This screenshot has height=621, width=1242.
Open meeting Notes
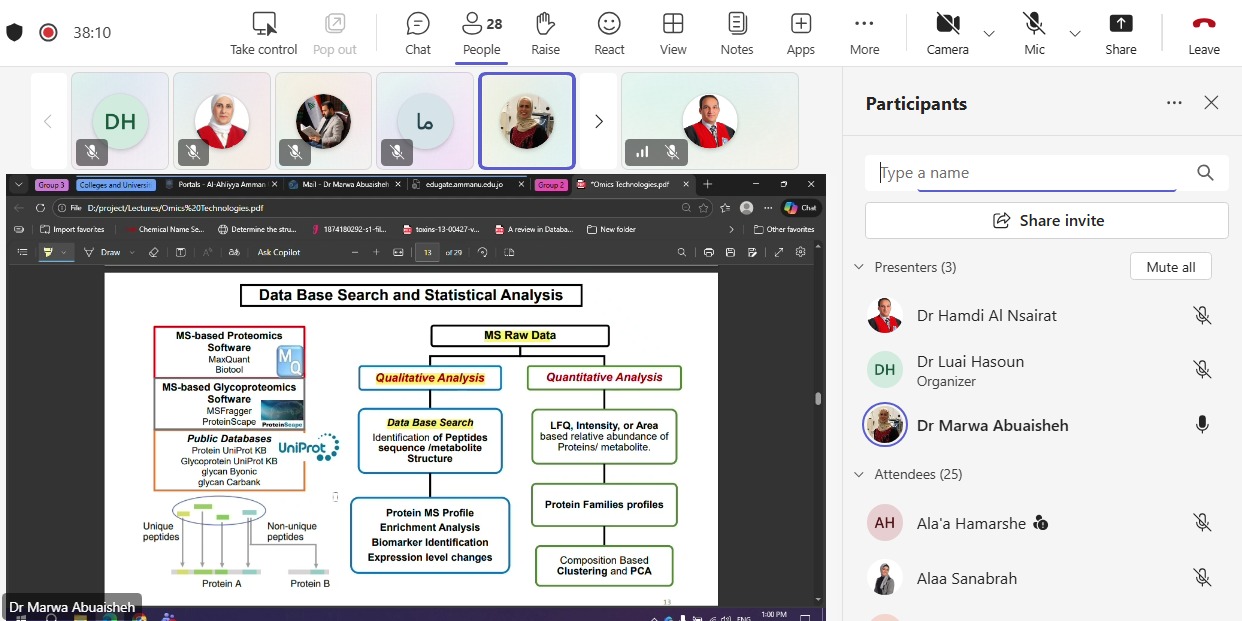click(x=737, y=32)
